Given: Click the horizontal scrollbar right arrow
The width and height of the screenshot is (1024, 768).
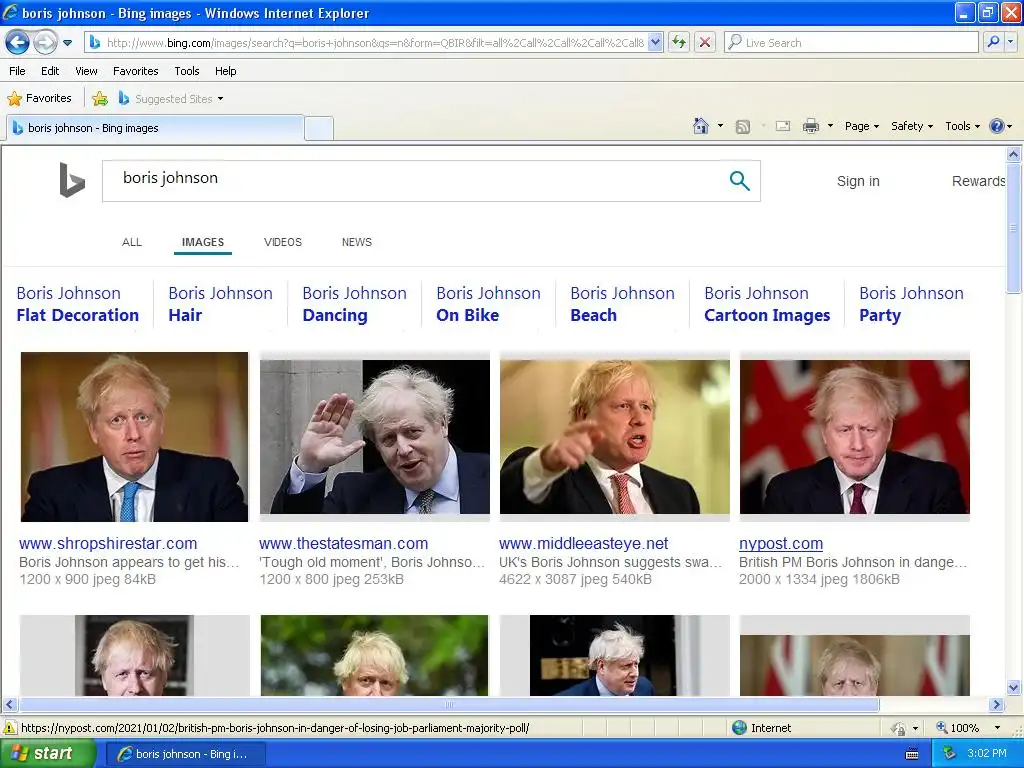Looking at the screenshot, I should pos(997,705).
